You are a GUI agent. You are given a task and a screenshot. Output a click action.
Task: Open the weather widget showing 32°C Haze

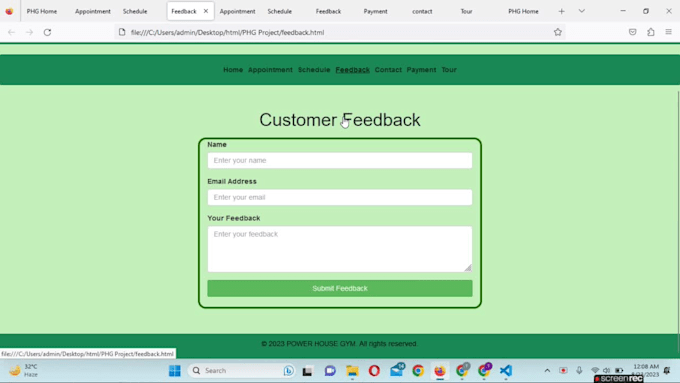tap(24, 371)
